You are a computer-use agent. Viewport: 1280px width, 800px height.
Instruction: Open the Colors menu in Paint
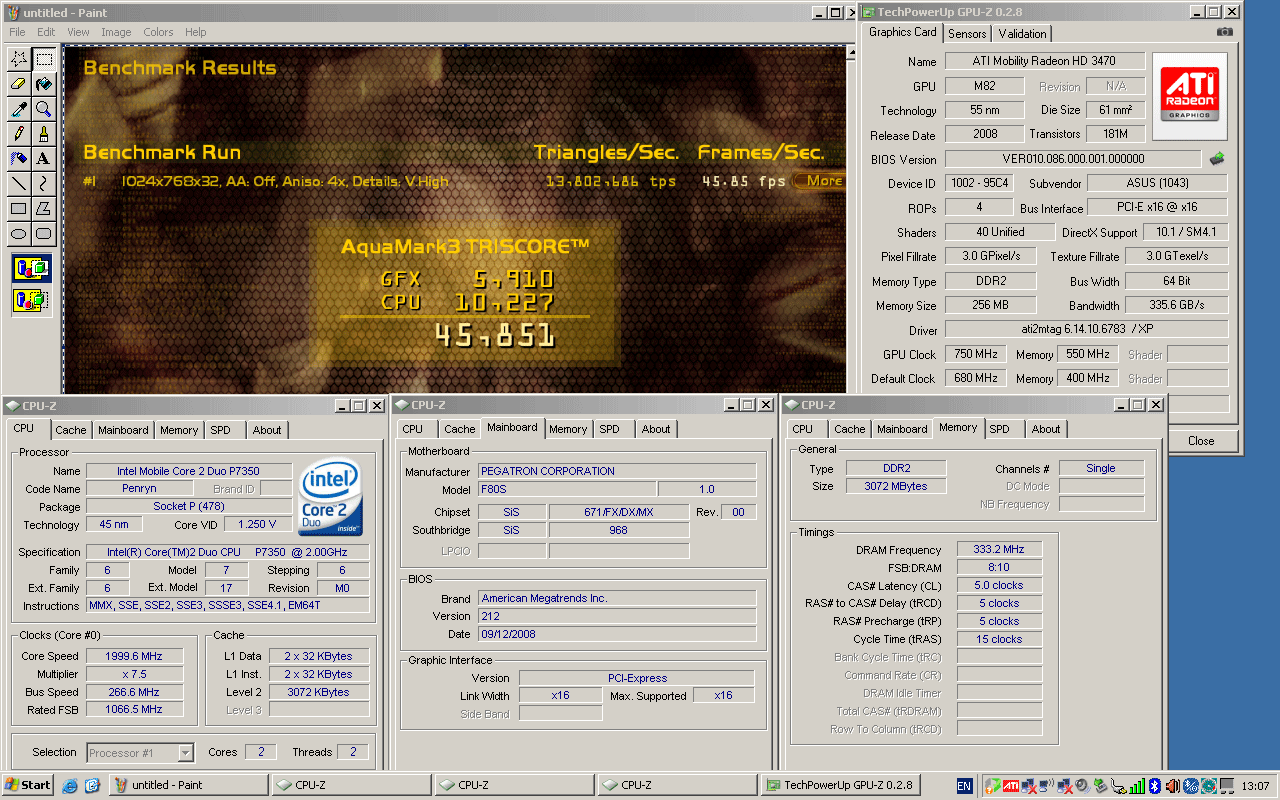(158, 32)
